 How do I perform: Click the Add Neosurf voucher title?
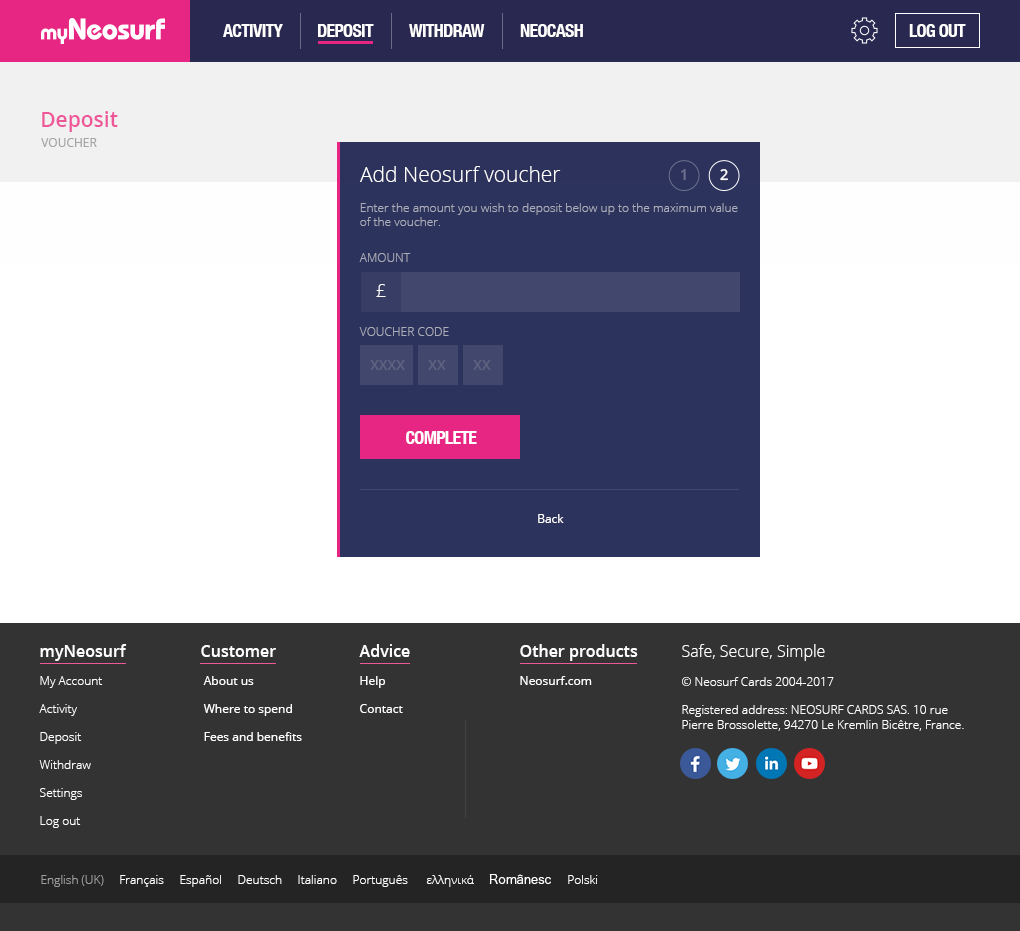tap(459, 174)
